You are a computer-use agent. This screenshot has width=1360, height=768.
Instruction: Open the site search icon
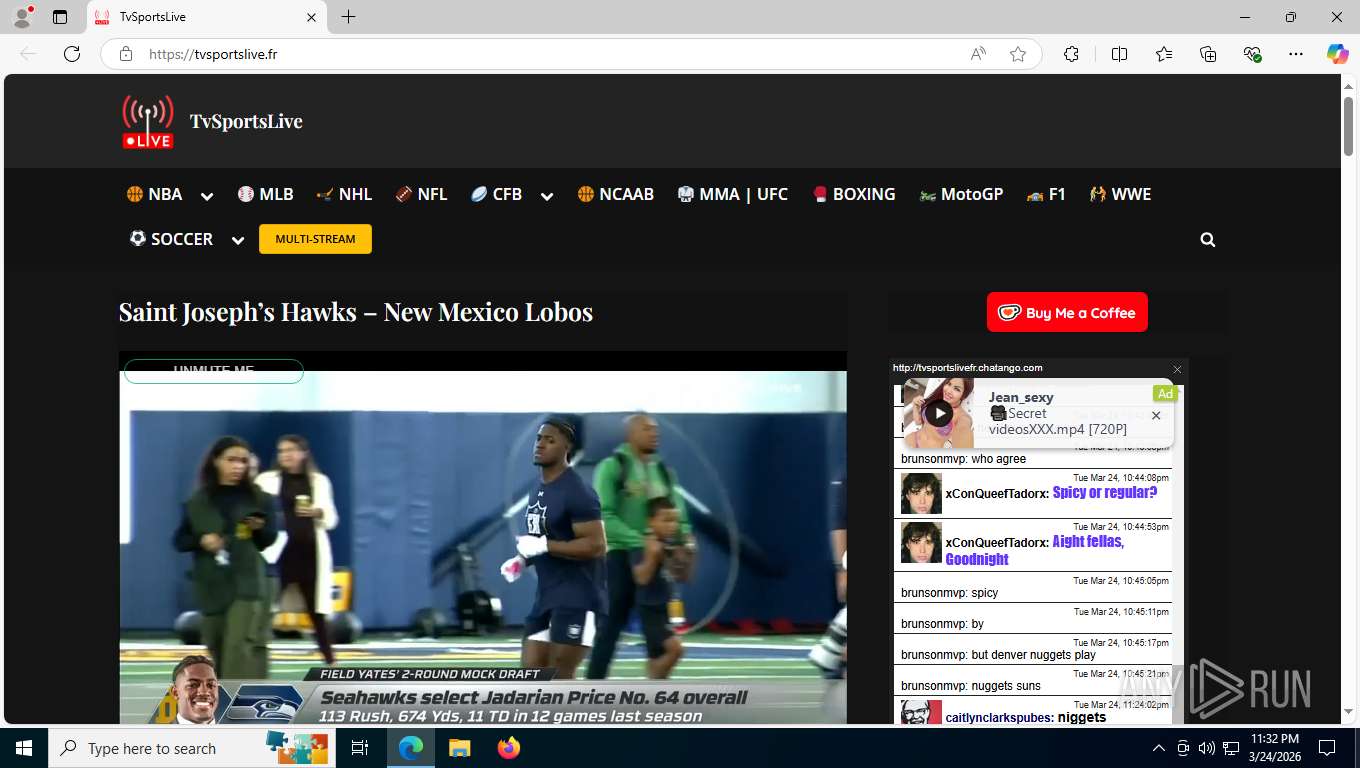tap(1208, 240)
